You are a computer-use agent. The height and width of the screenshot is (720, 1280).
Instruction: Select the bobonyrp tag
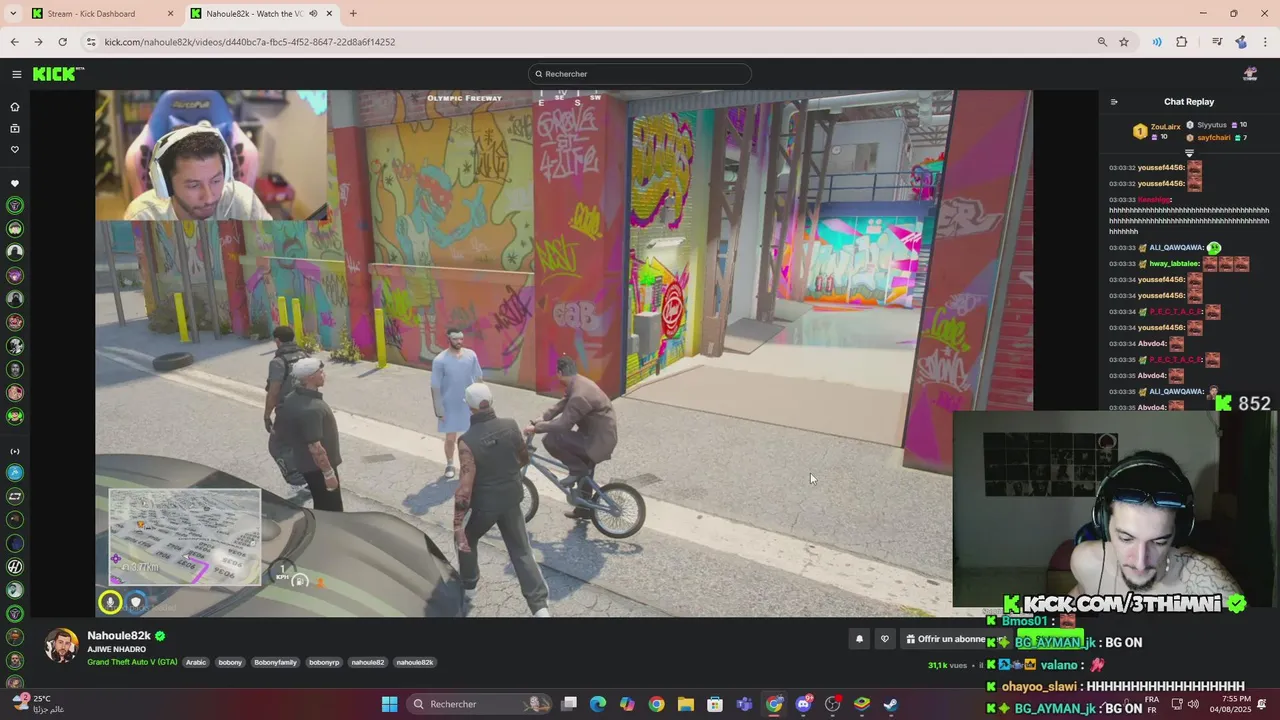pos(324,662)
